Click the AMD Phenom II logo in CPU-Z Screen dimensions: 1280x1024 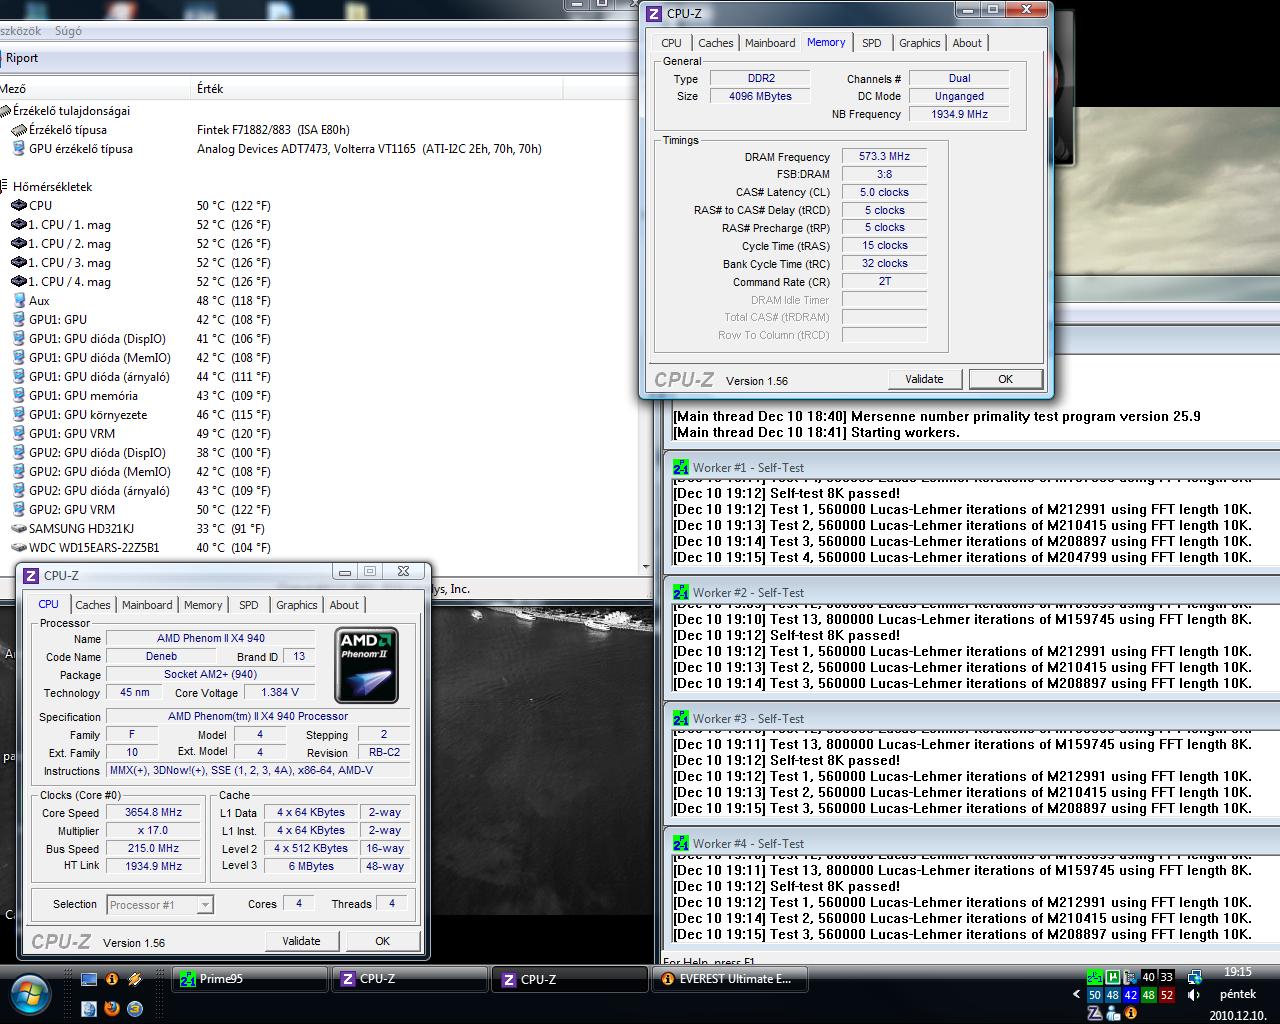[366, 666]
